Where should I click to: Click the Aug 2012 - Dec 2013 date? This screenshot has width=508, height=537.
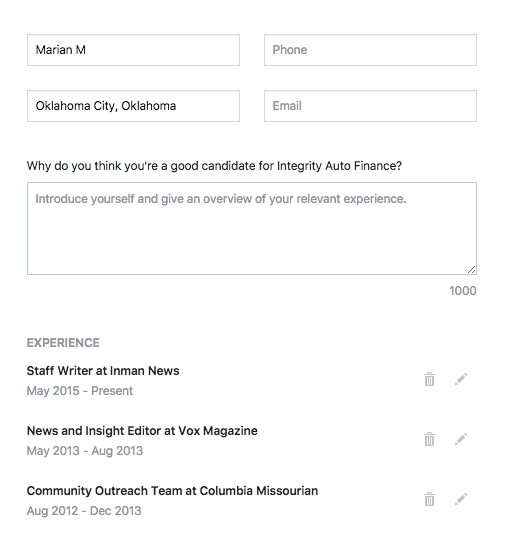(x=84, y=511)
